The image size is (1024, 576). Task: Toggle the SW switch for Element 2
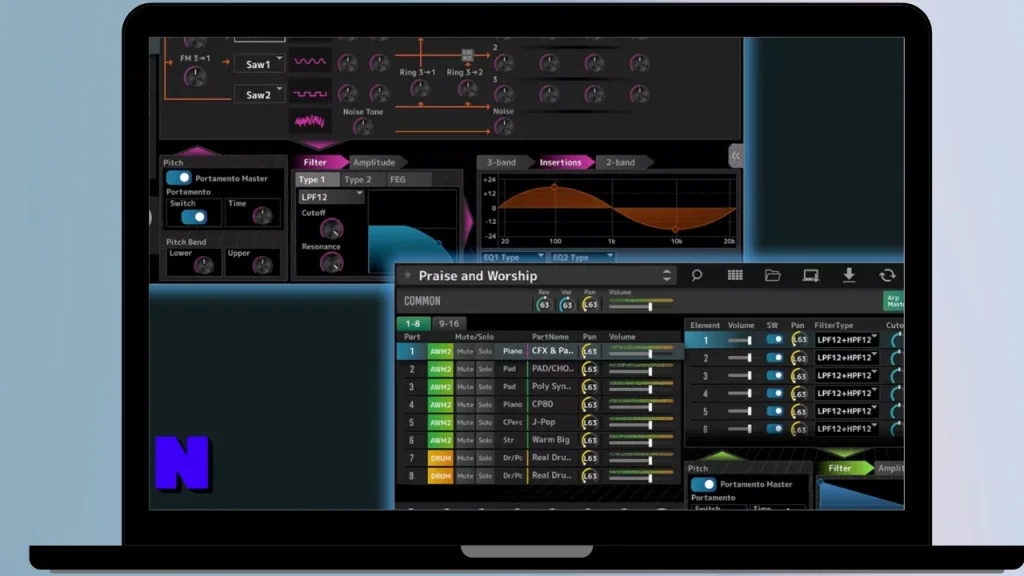click(775, 358)
